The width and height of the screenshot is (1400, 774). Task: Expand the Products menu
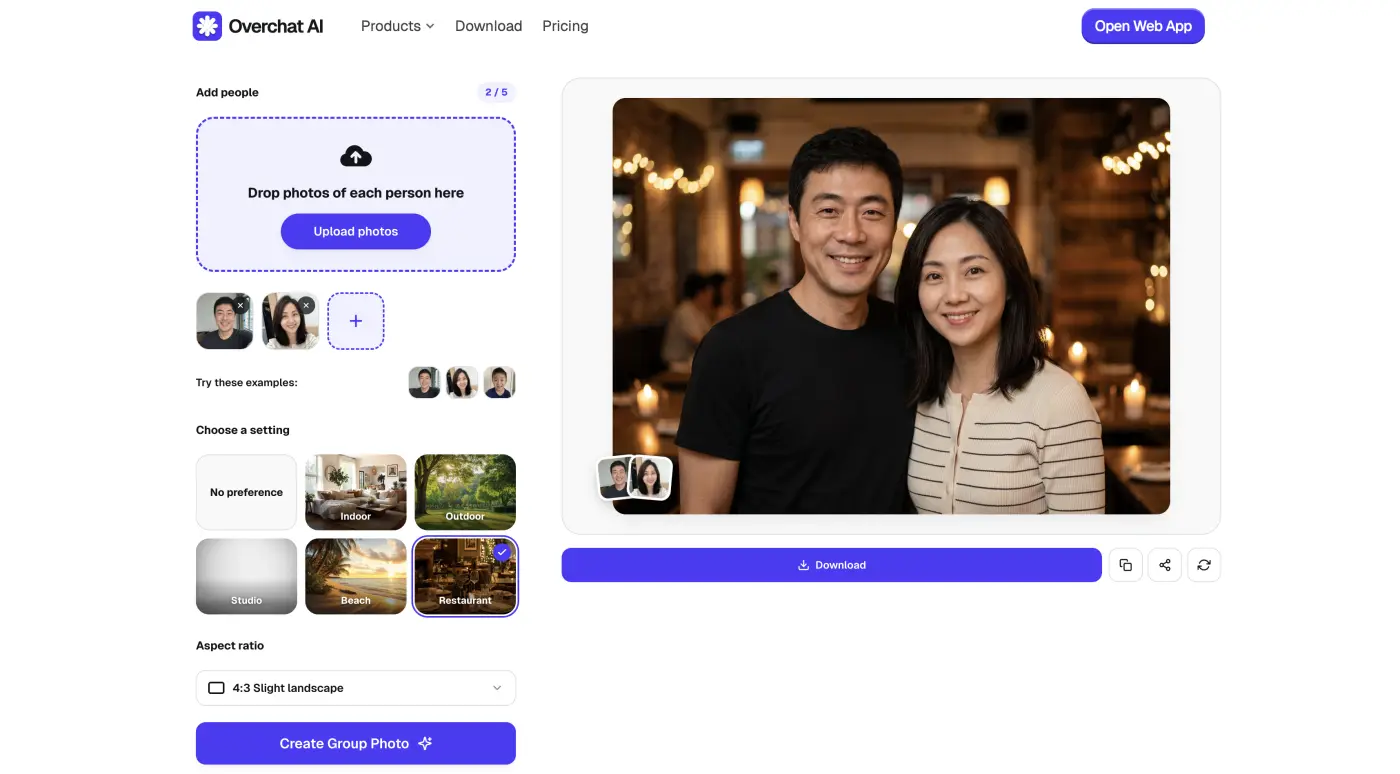[x=397, y=26]
